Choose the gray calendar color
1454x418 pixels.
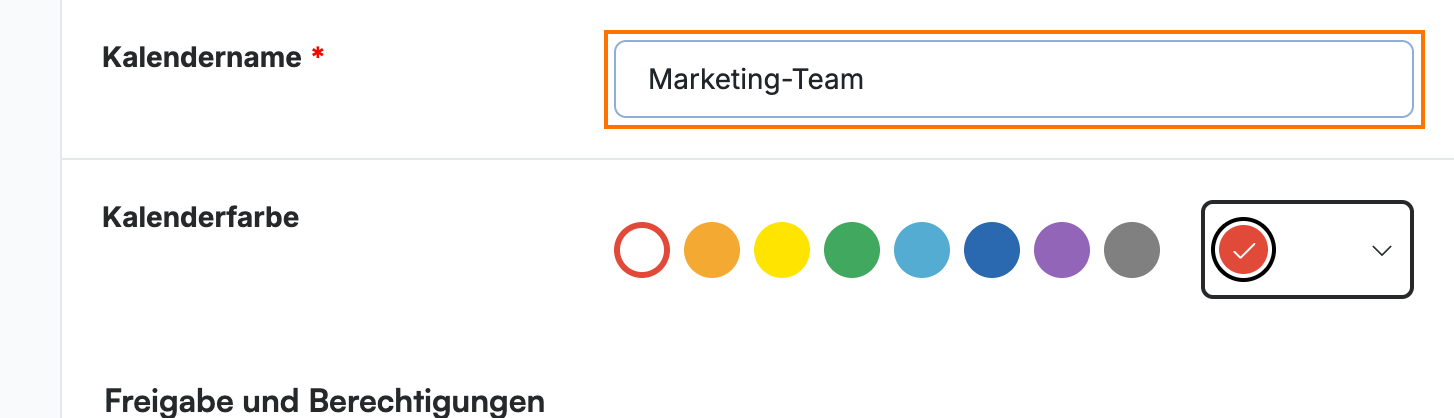(x=1132, y=250)
